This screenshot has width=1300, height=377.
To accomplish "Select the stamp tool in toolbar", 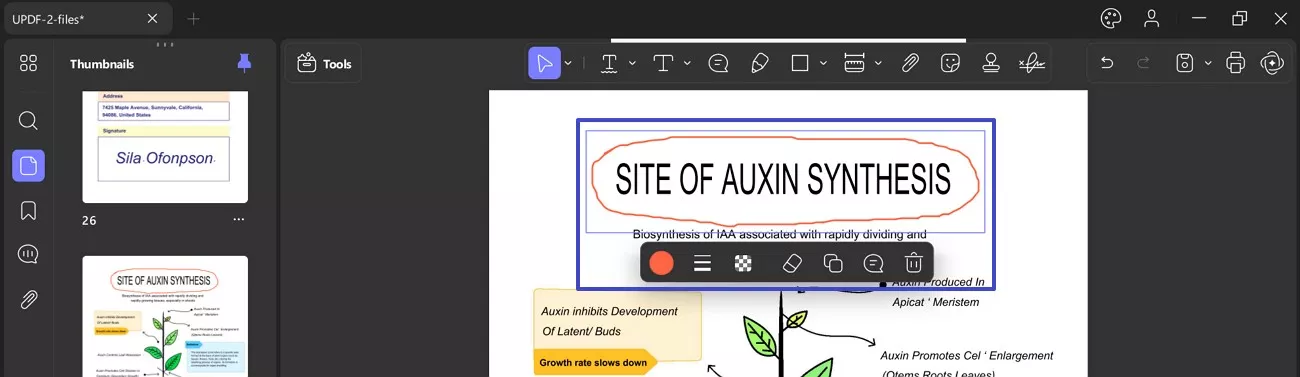I will [x=991, y=63].
